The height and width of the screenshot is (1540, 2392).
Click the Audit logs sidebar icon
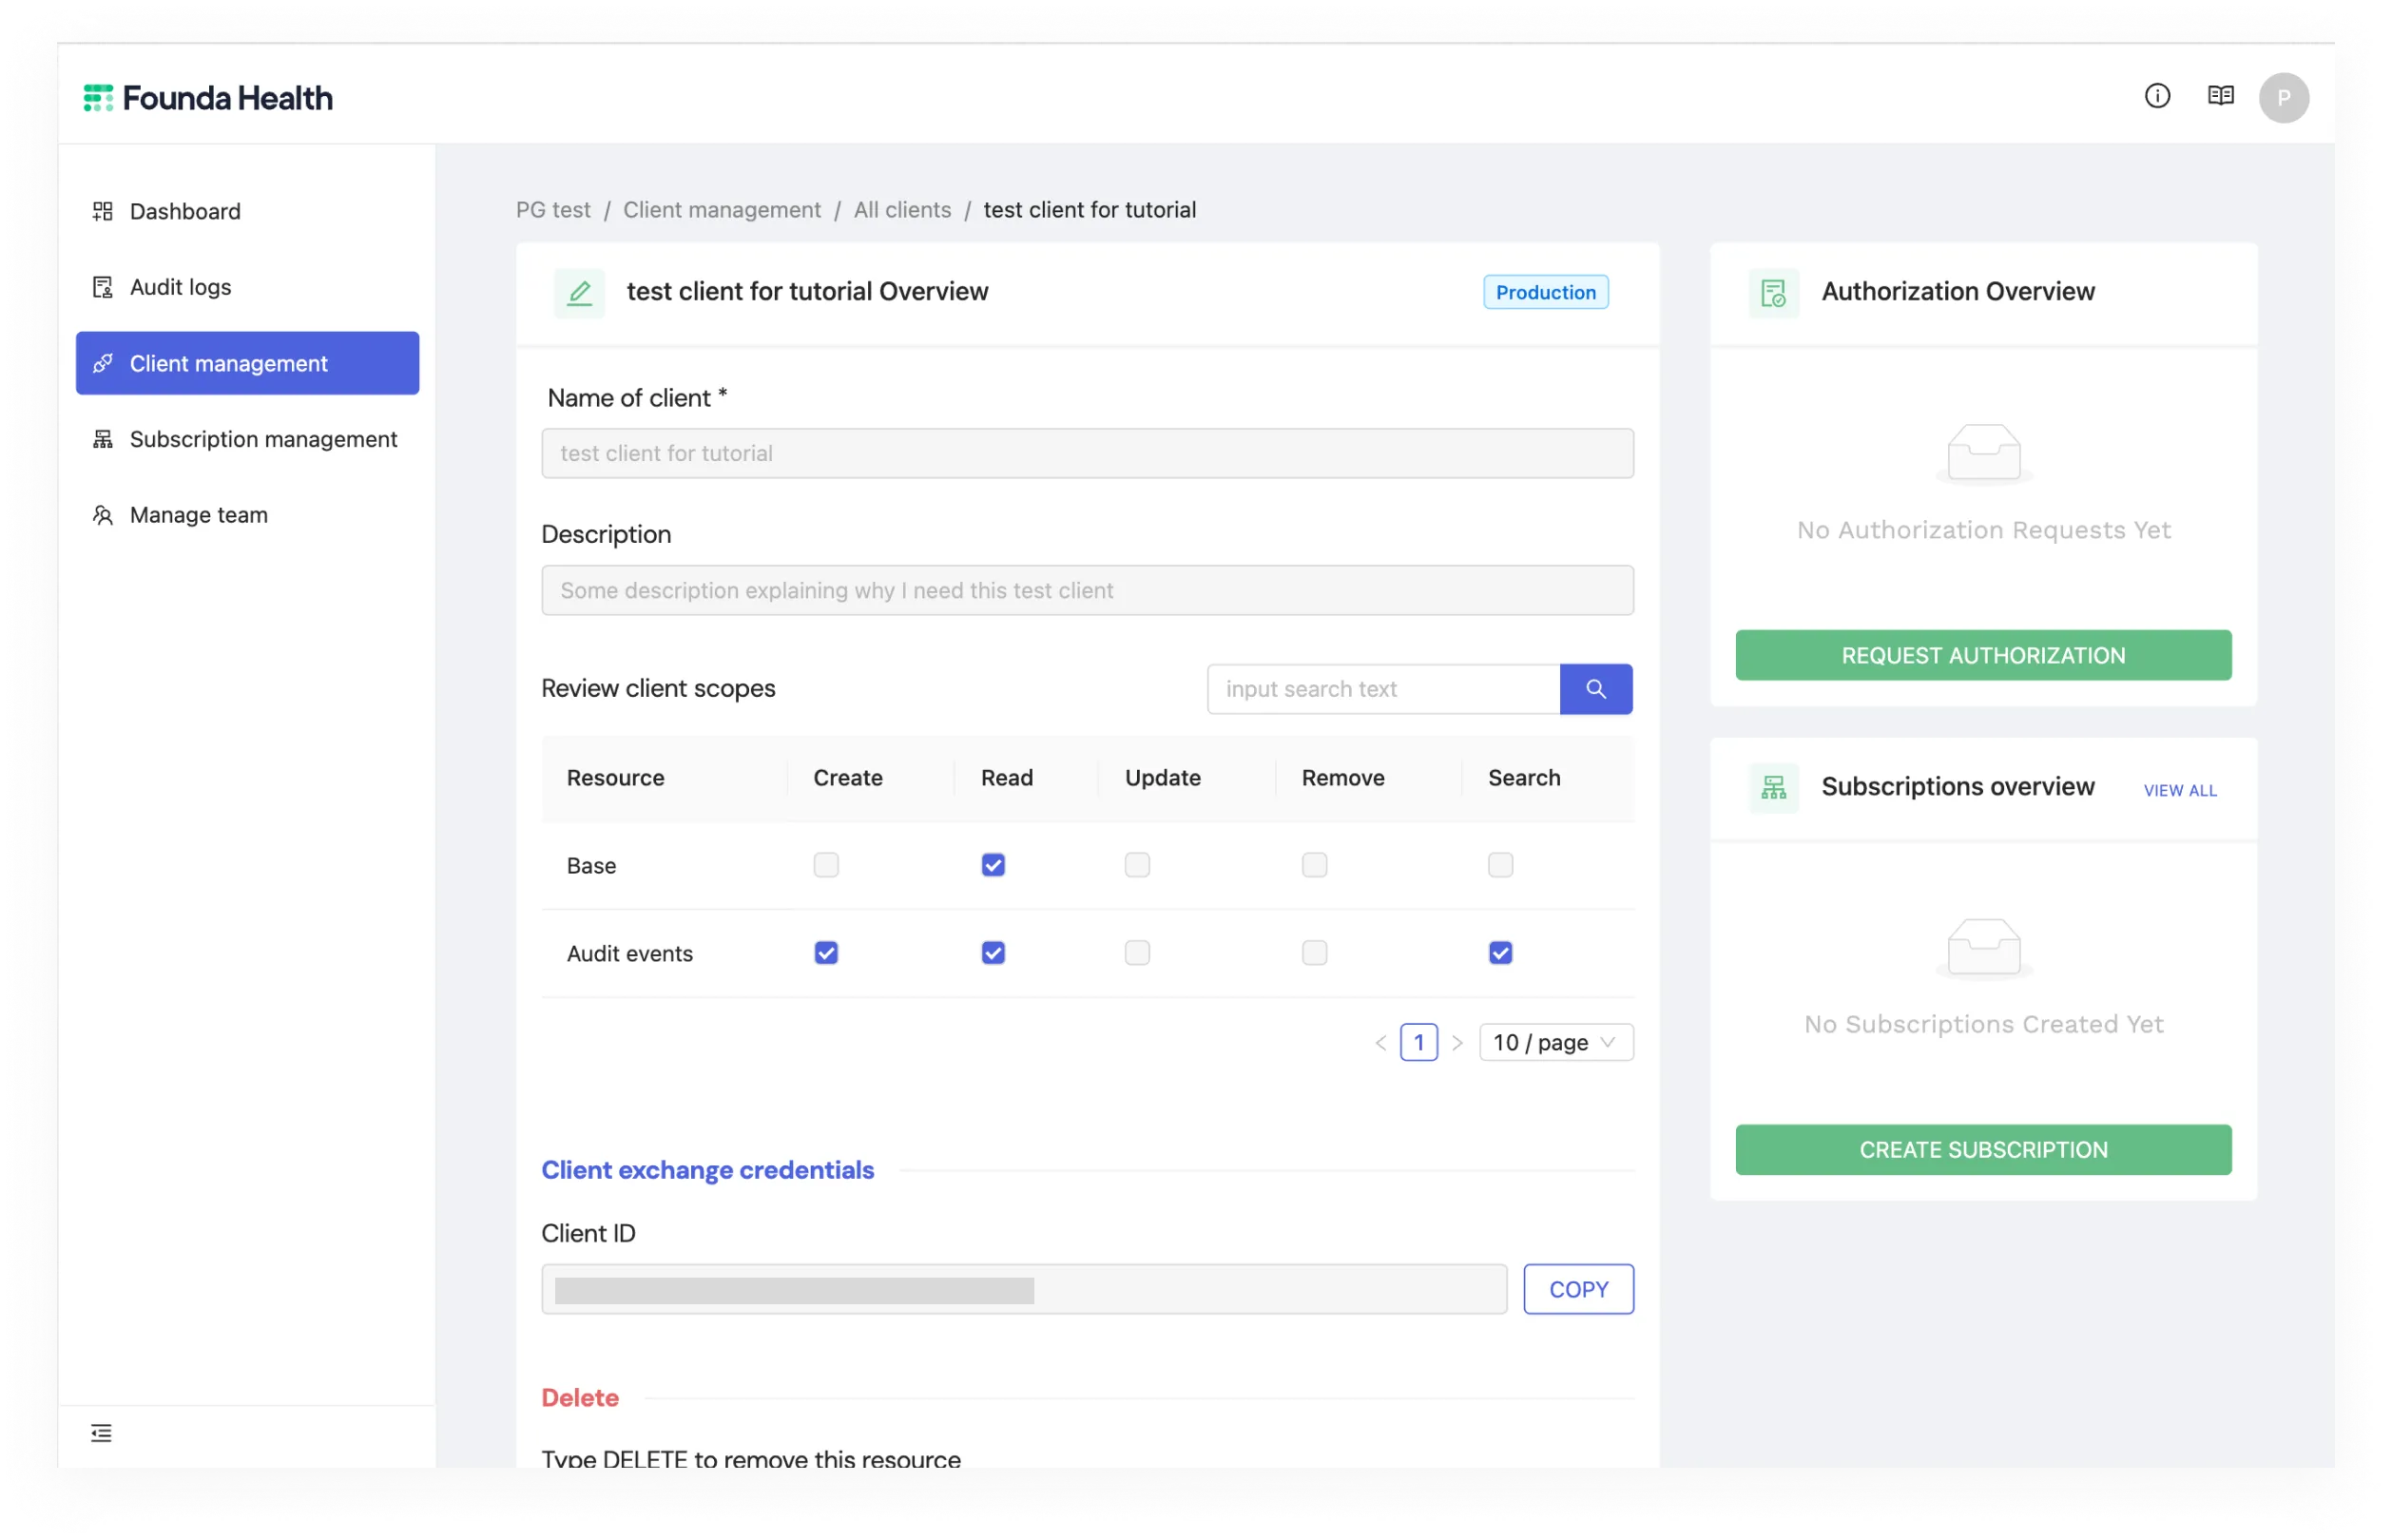[102, 287]
